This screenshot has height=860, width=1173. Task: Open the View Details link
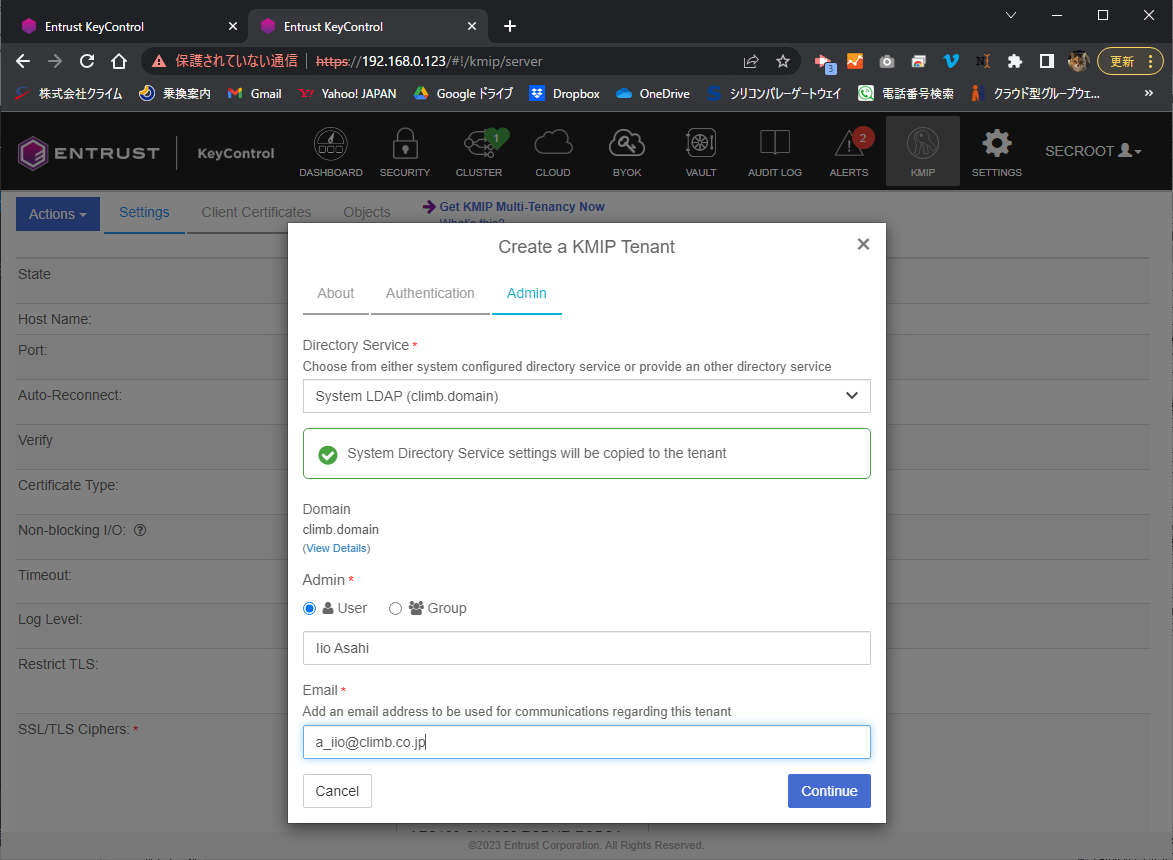click(x=337, y=548)
